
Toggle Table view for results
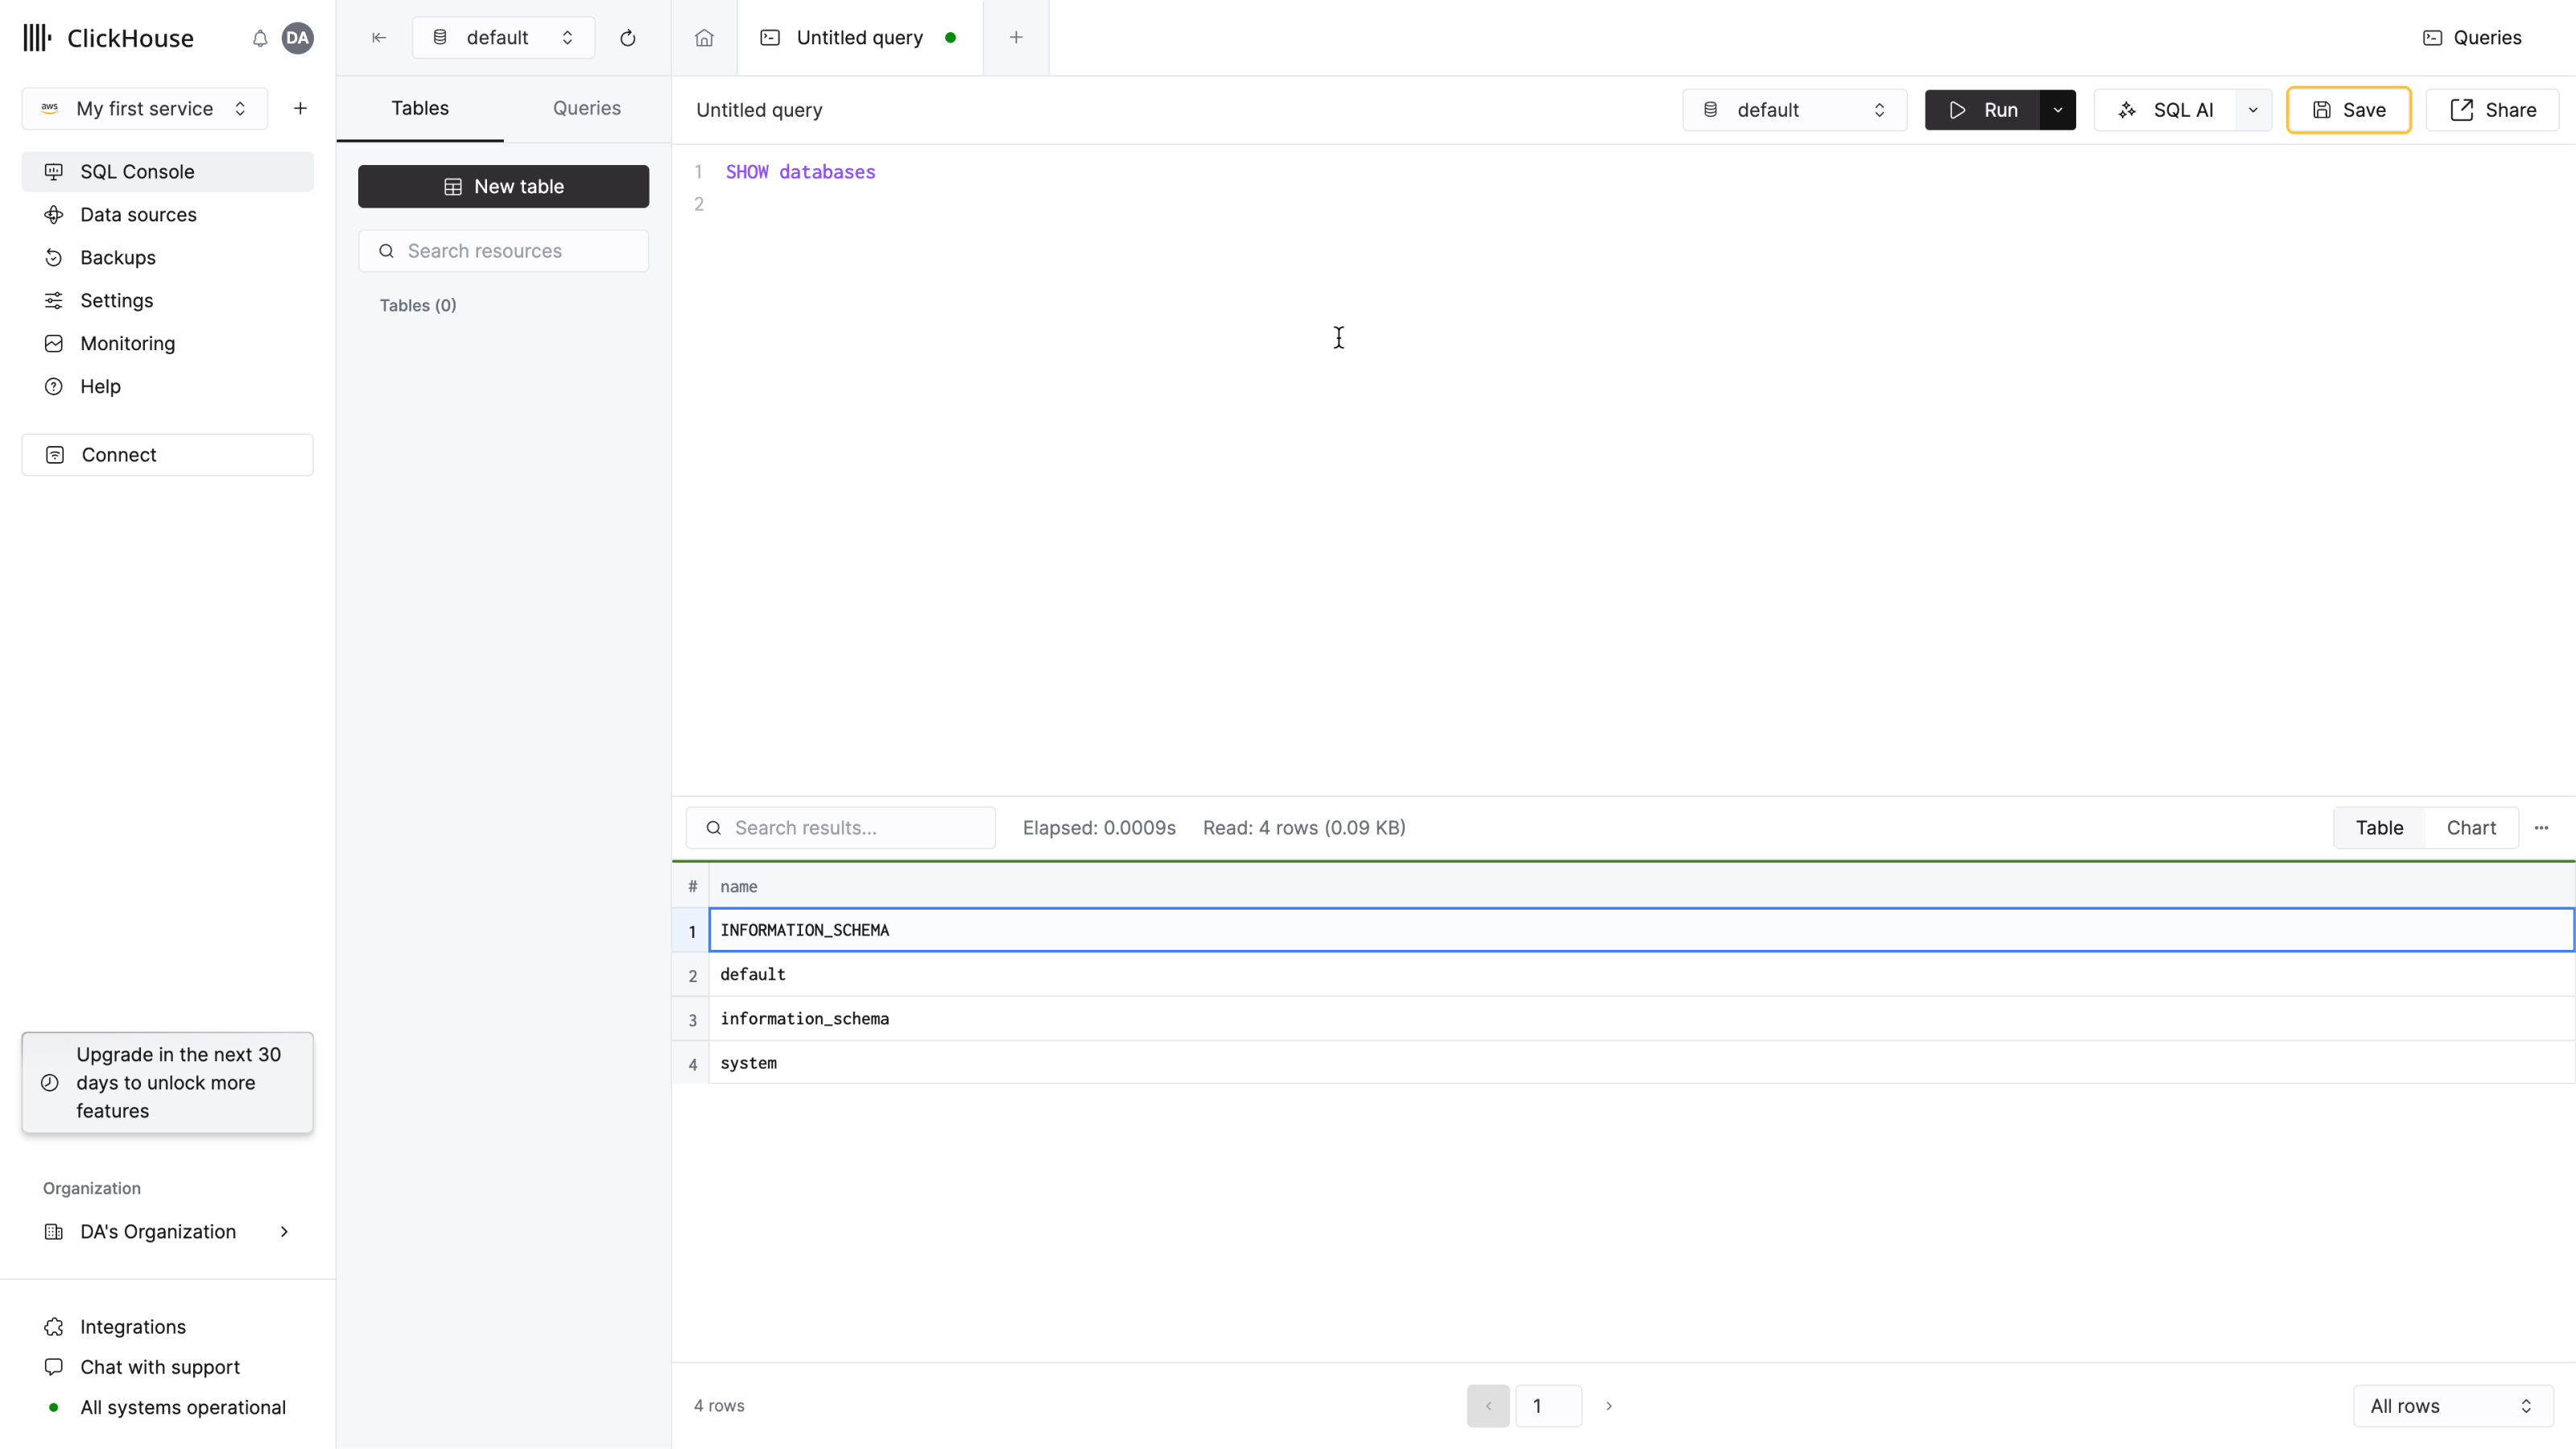[2380, 826]
